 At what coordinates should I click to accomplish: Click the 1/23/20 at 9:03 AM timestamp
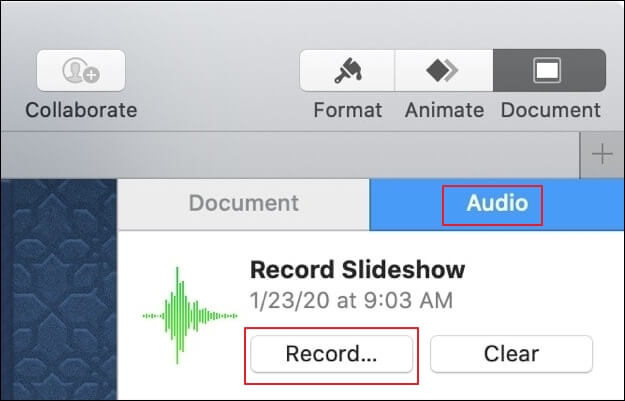[351, 301]
